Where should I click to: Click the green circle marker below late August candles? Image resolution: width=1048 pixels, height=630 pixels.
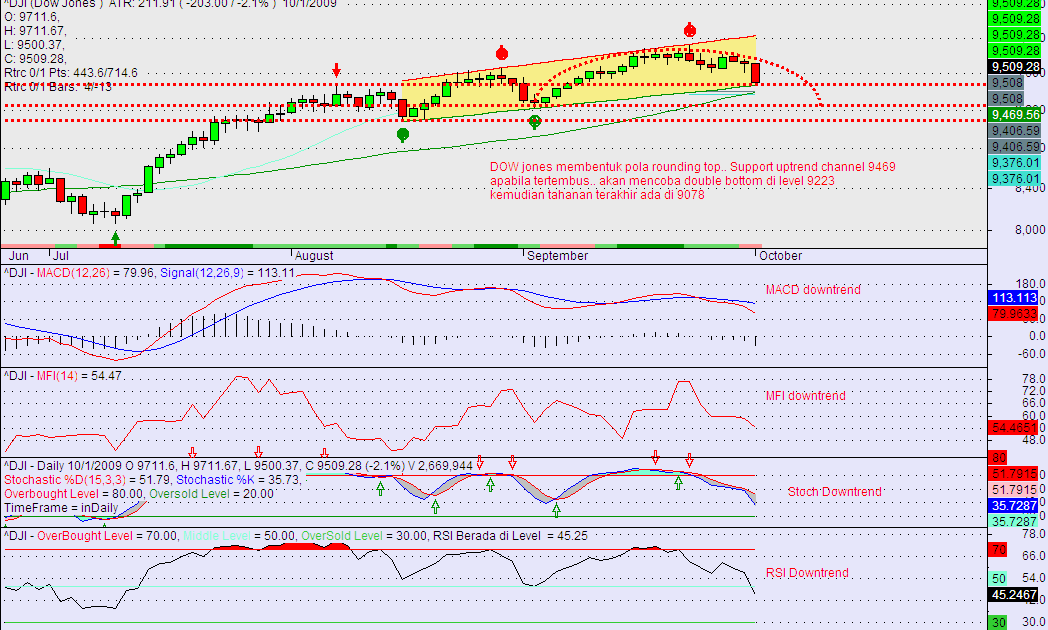pos(402,135)
